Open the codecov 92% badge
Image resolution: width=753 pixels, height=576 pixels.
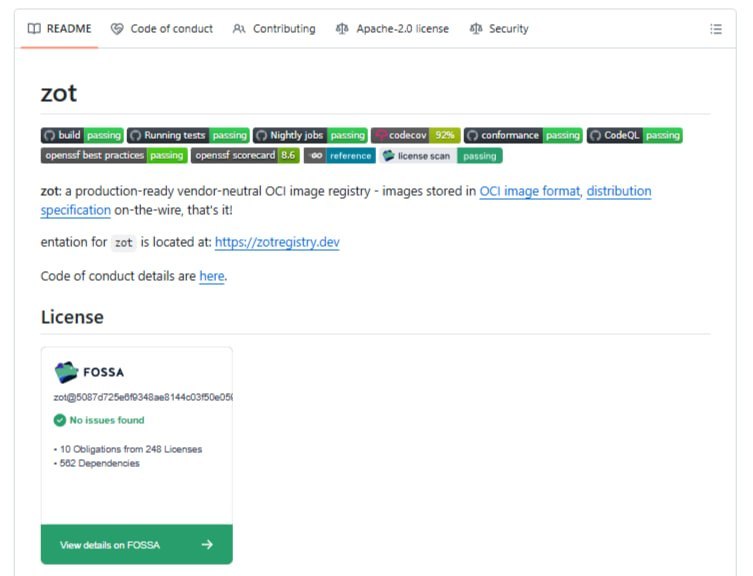point(415,135)
